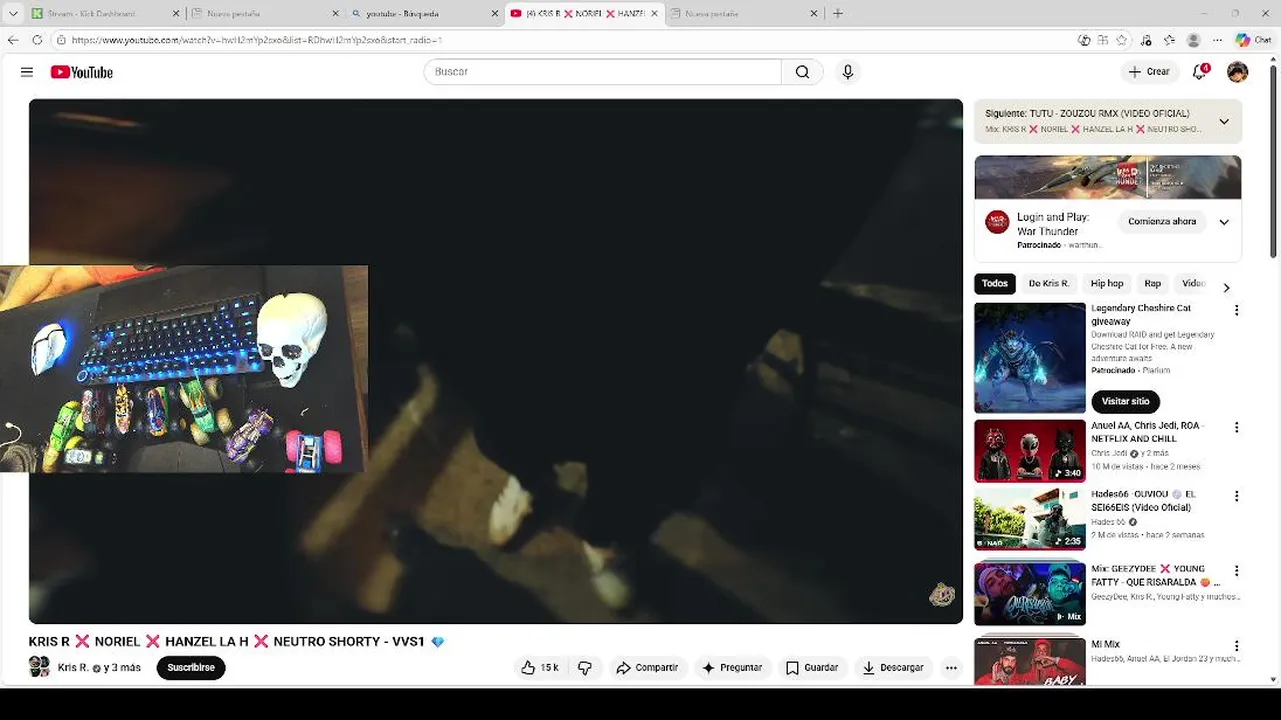Open options for Mi Mix

[1236, 647]
